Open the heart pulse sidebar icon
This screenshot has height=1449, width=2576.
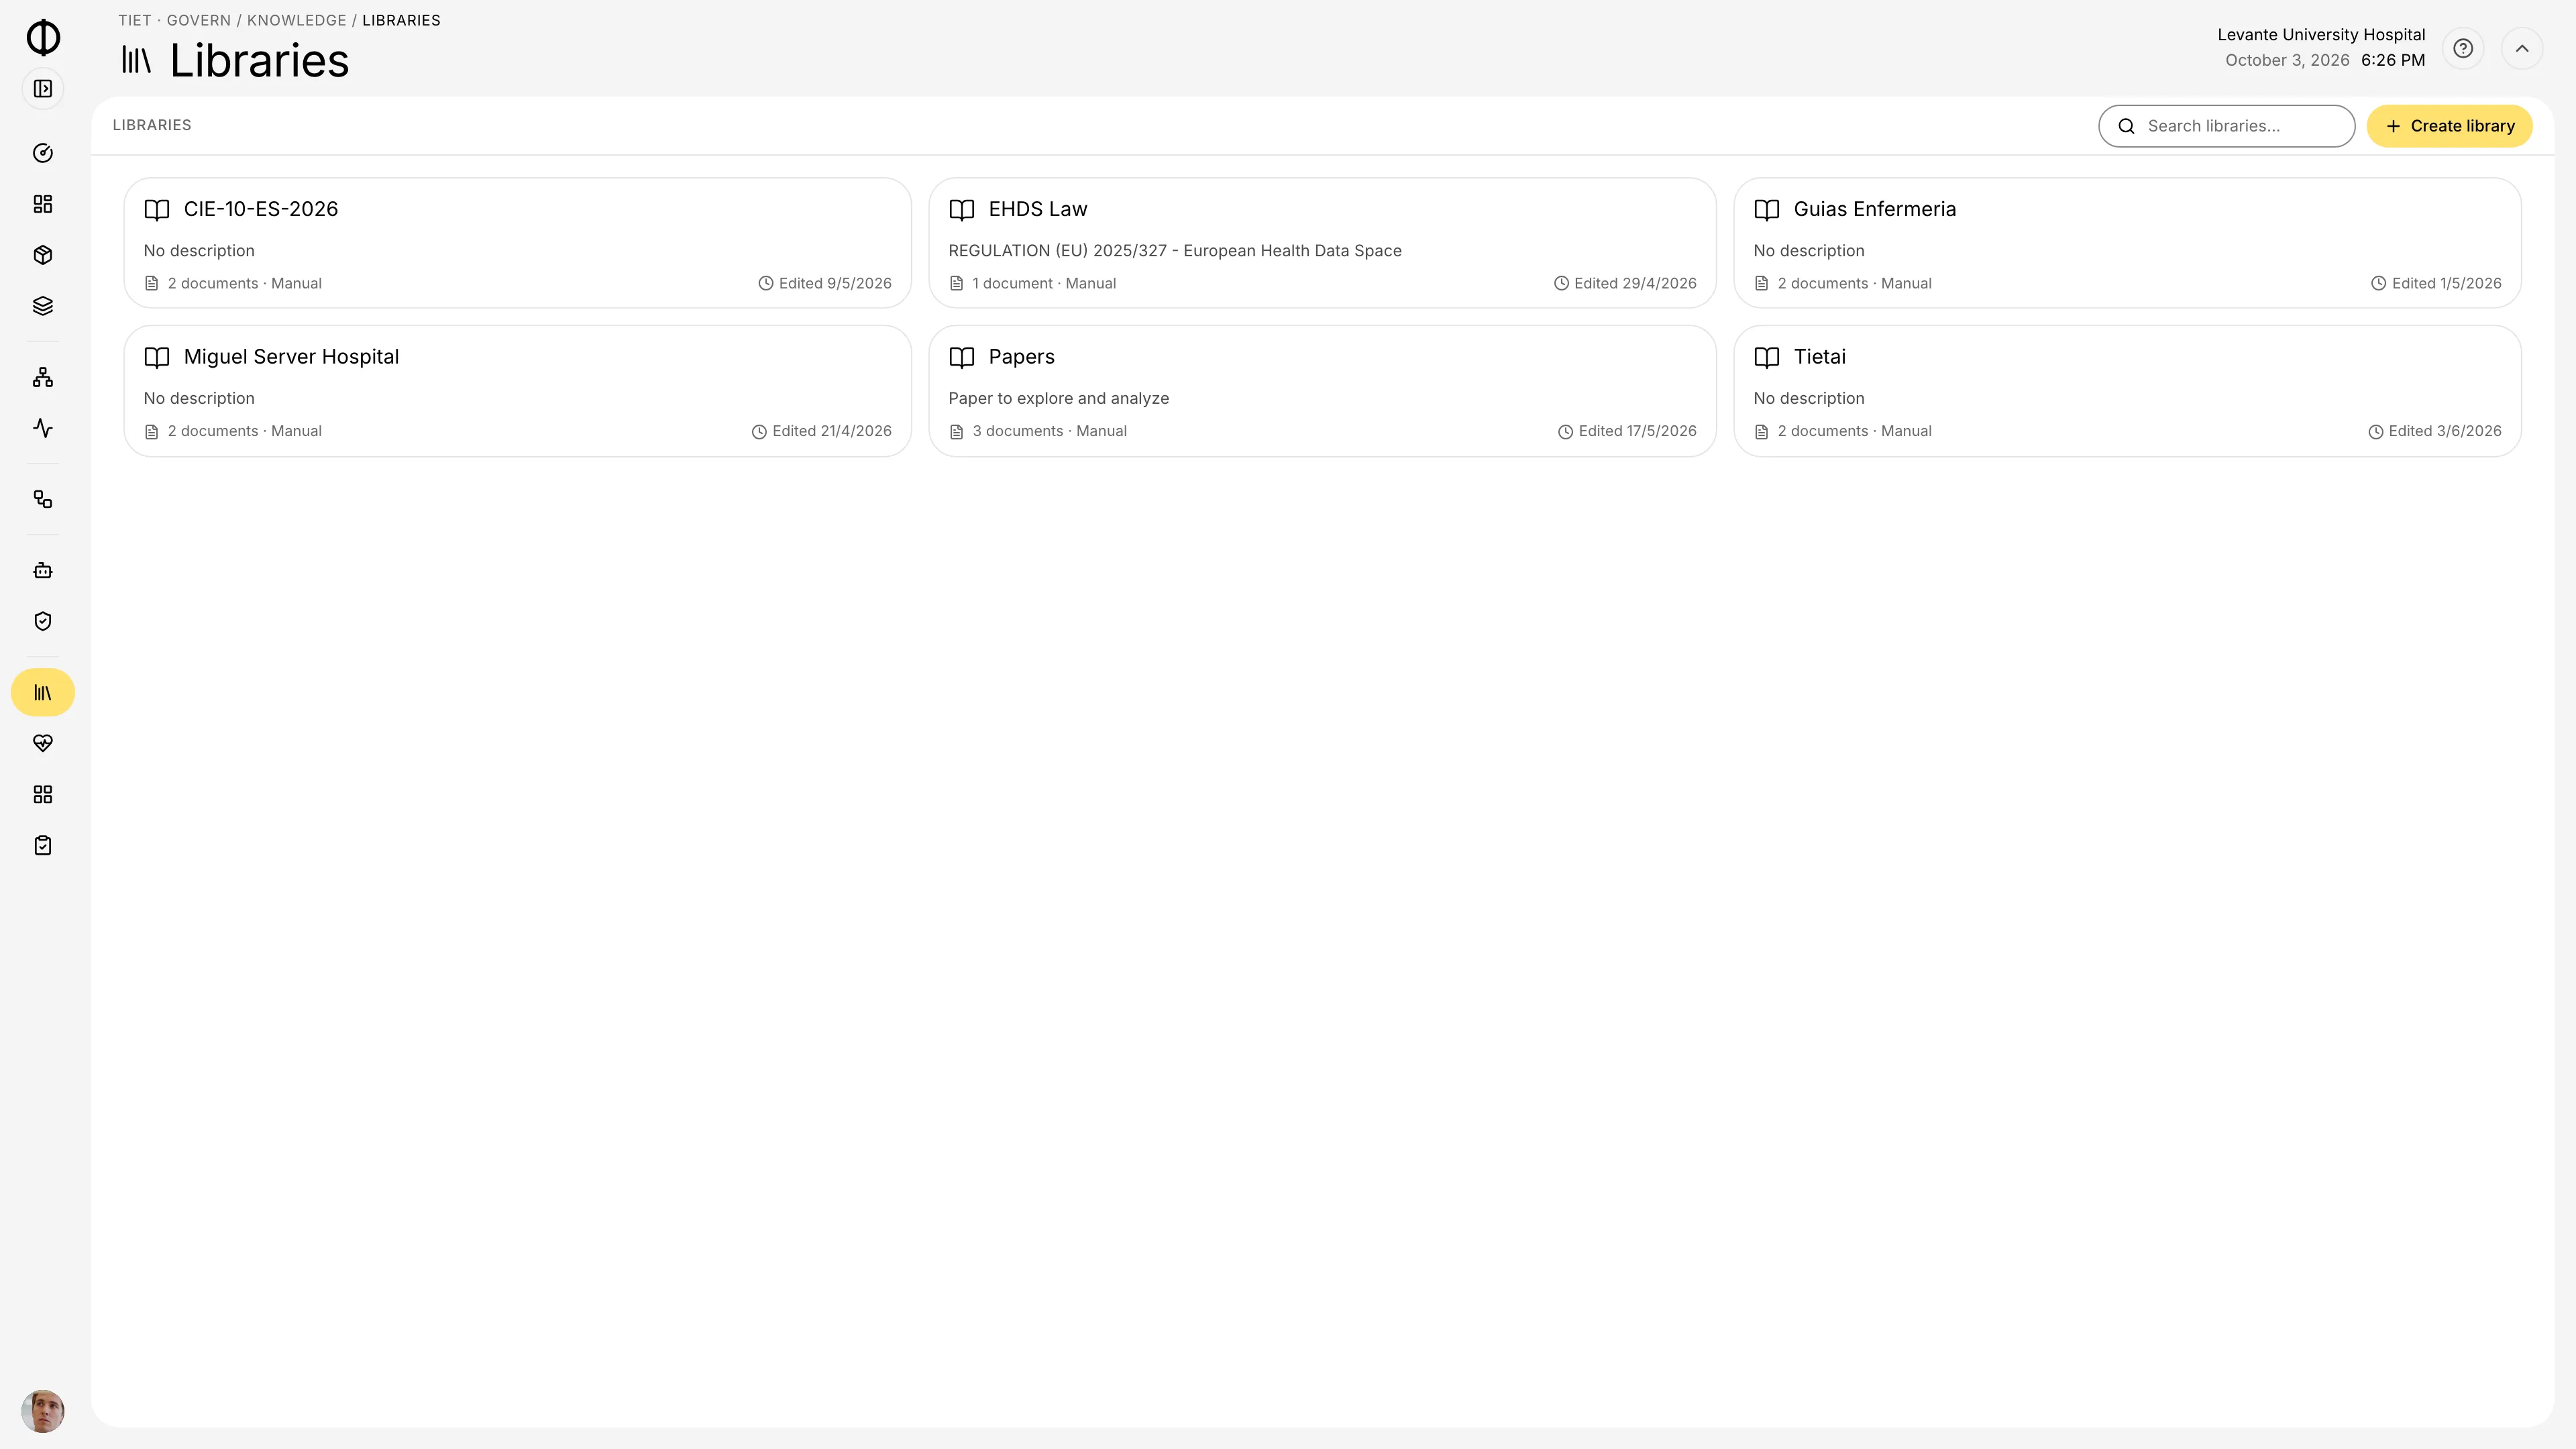coord(43,743)
